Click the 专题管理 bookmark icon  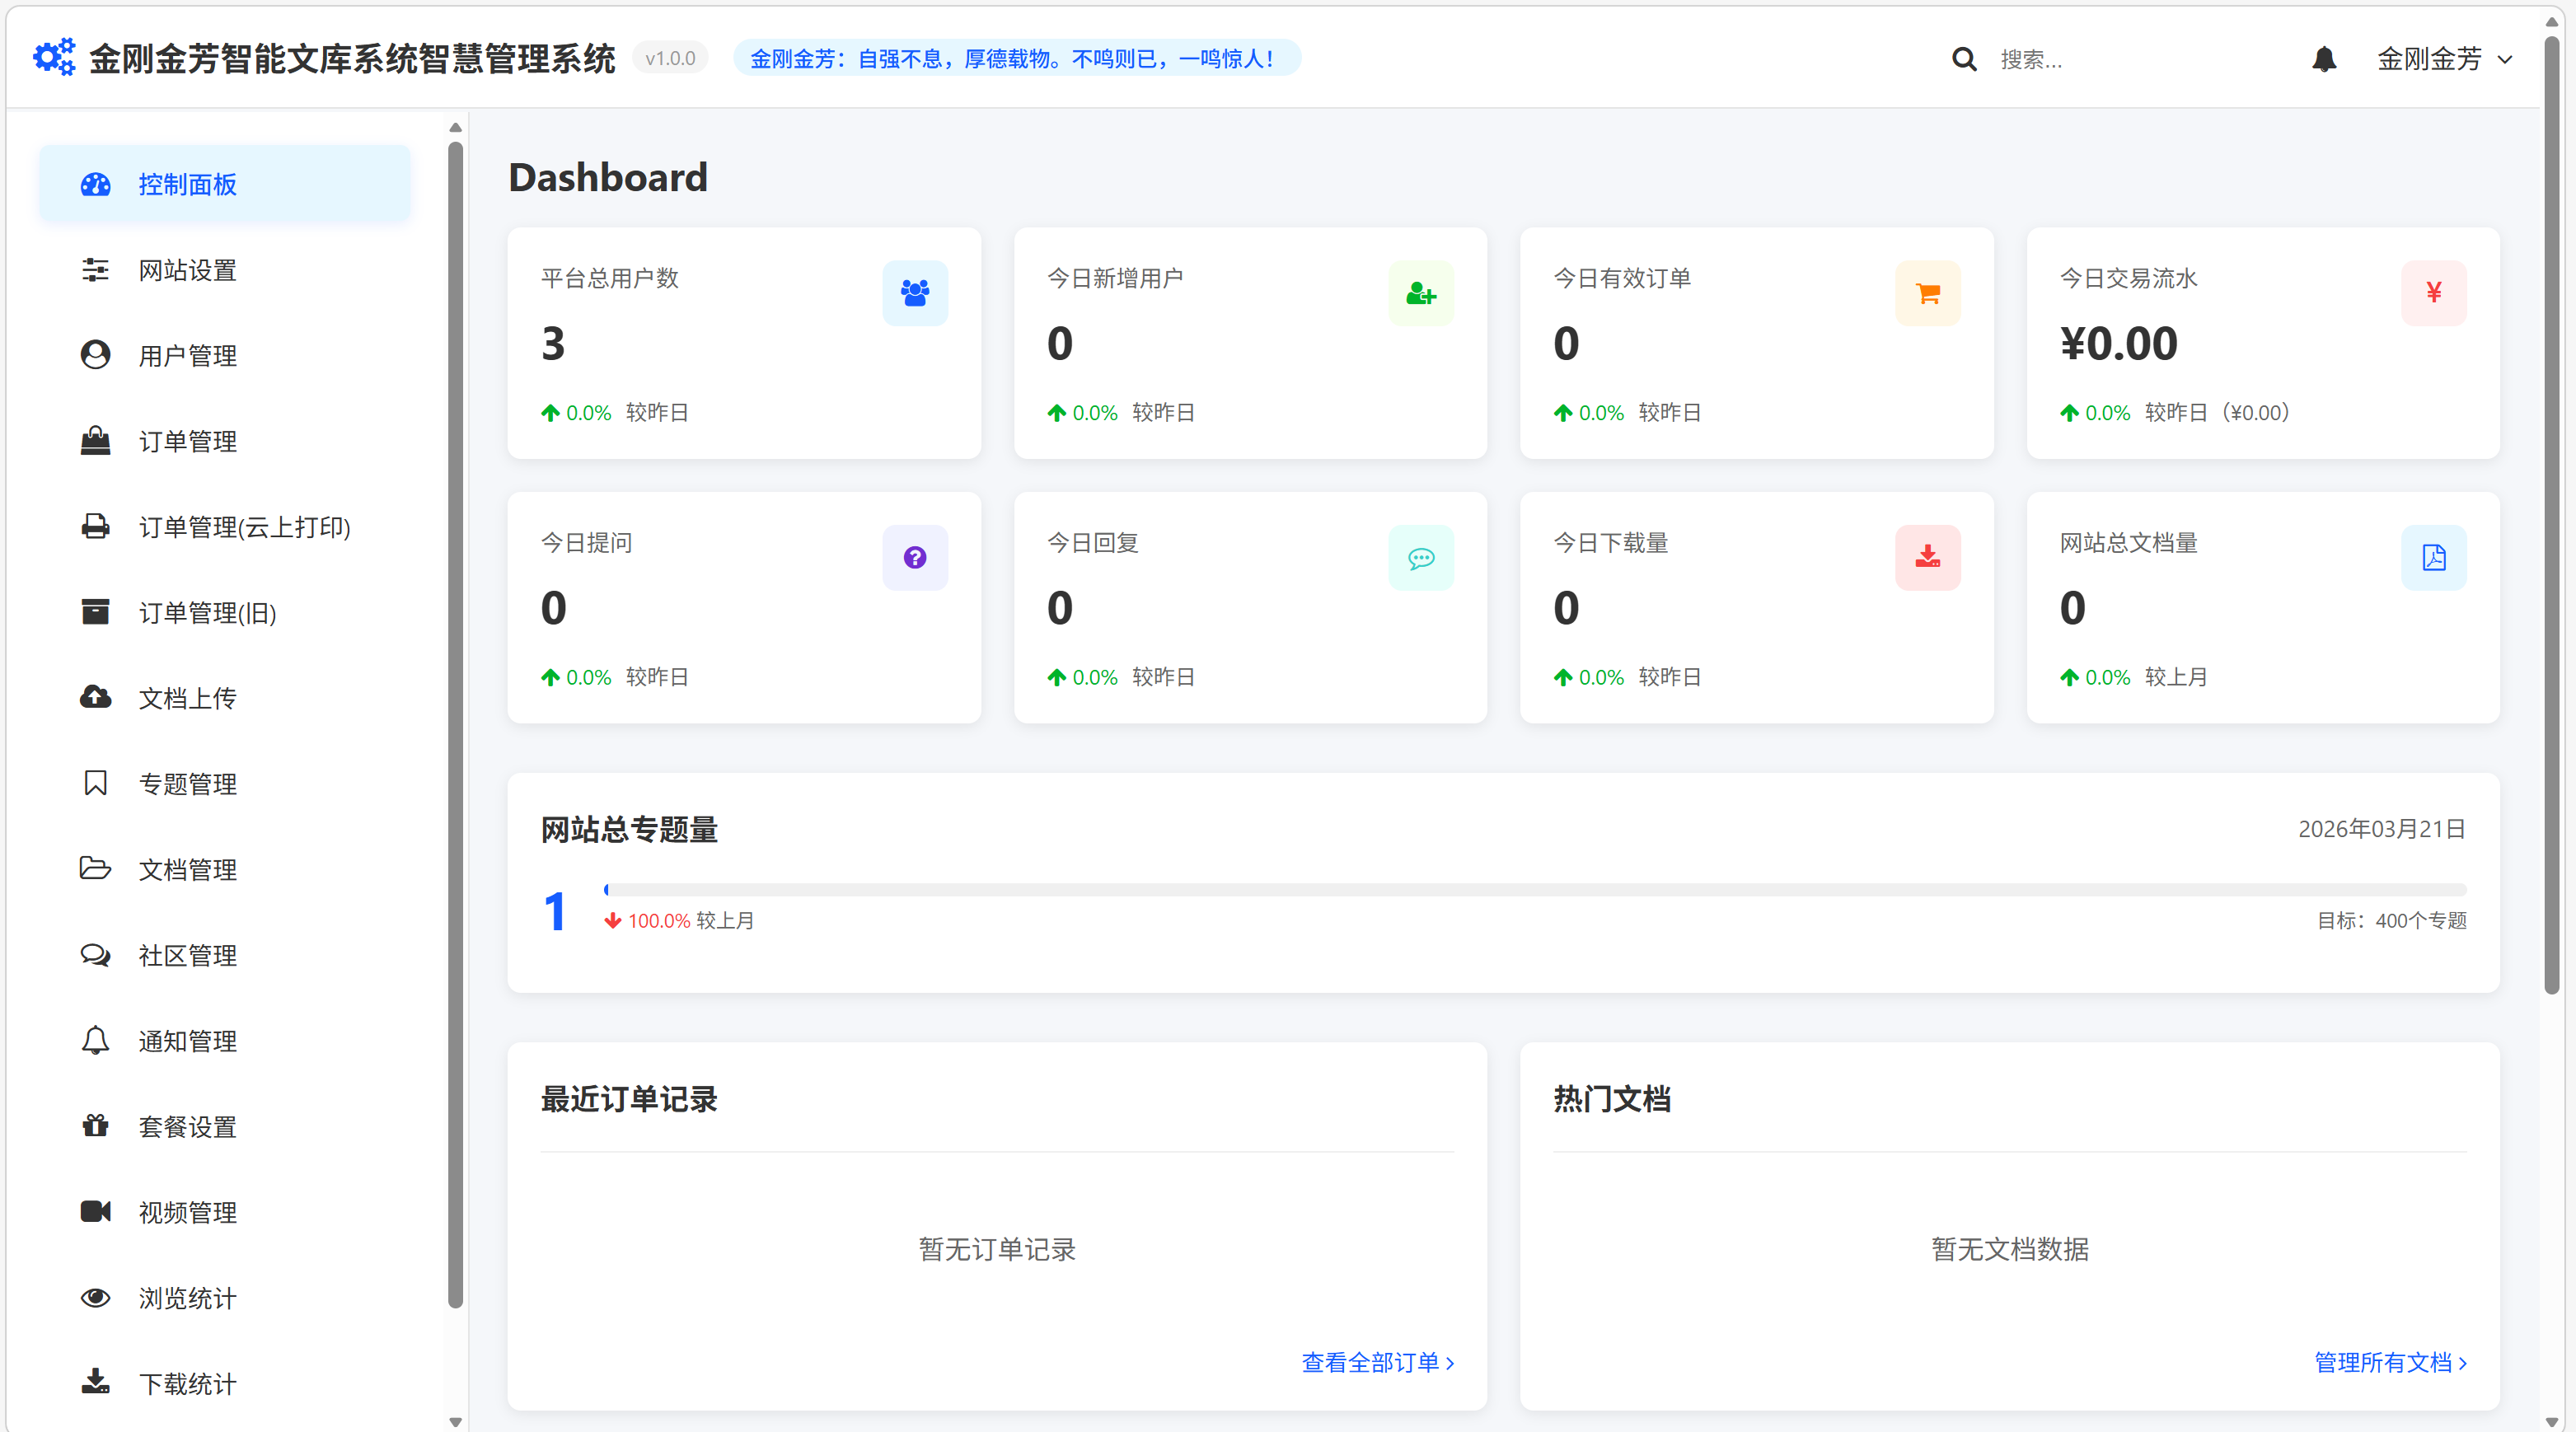[x=95, y=783]
